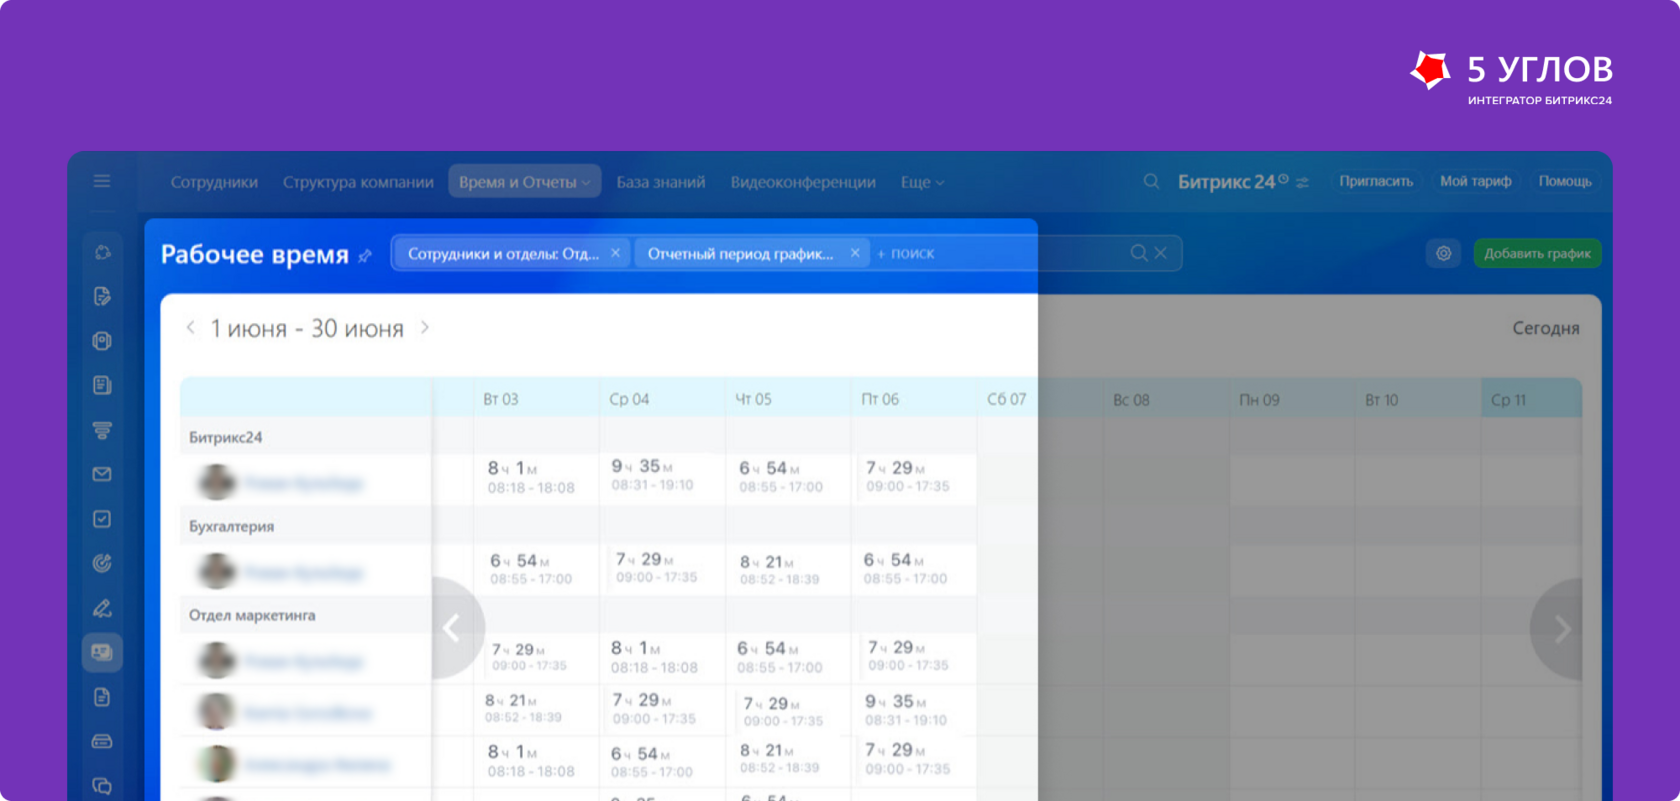Open the CRM funnel icon in the sidebar
The image size is (1680, 801).
102,430
